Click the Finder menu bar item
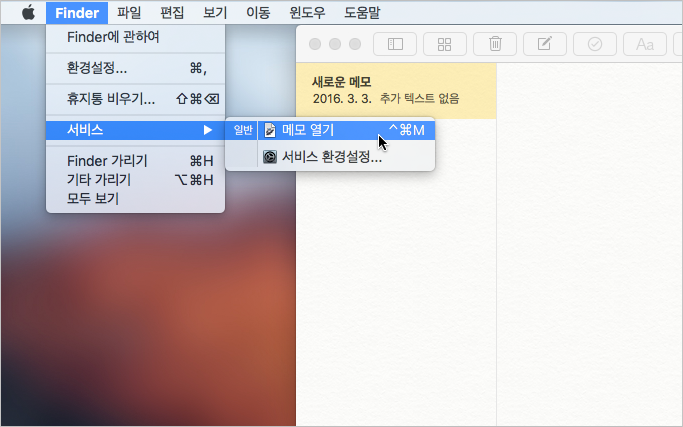The width and height of the screenshot is (683, 427). pos(77,13)
